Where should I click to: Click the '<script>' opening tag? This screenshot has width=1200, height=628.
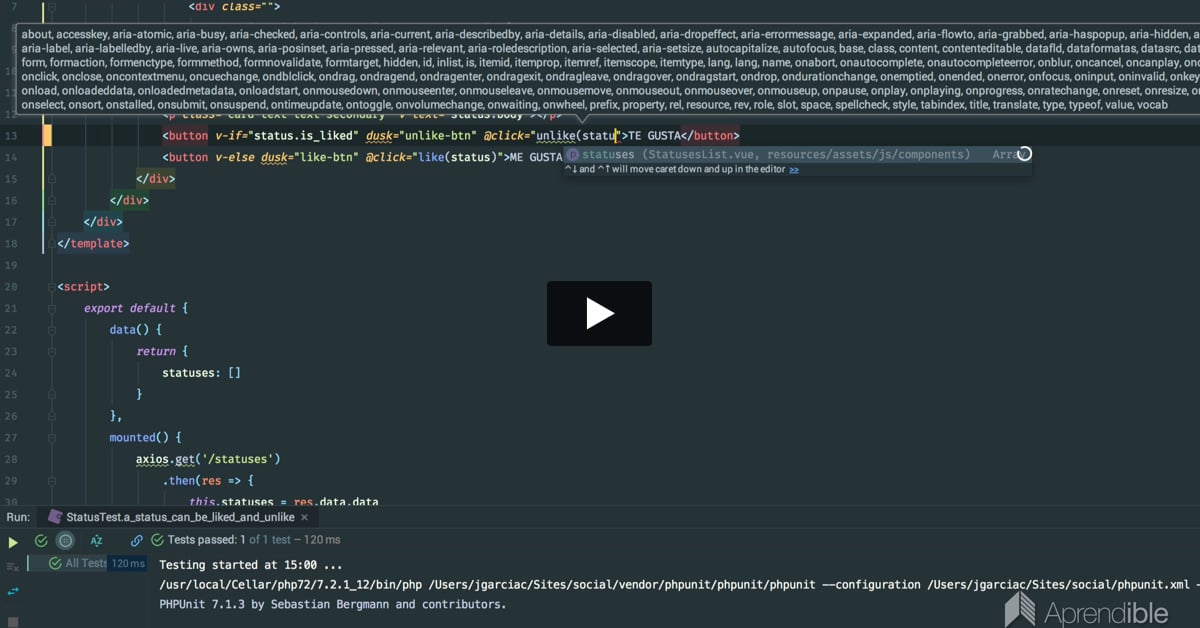pos(84,287)
